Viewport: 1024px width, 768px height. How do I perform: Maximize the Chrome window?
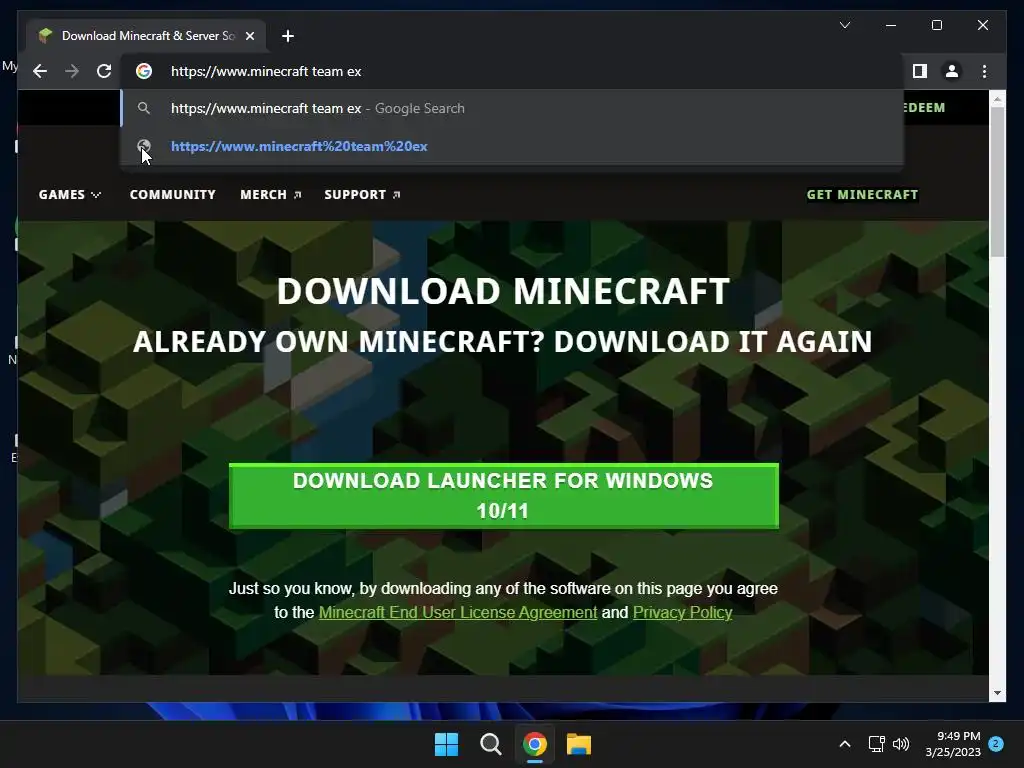pos(936,25)
